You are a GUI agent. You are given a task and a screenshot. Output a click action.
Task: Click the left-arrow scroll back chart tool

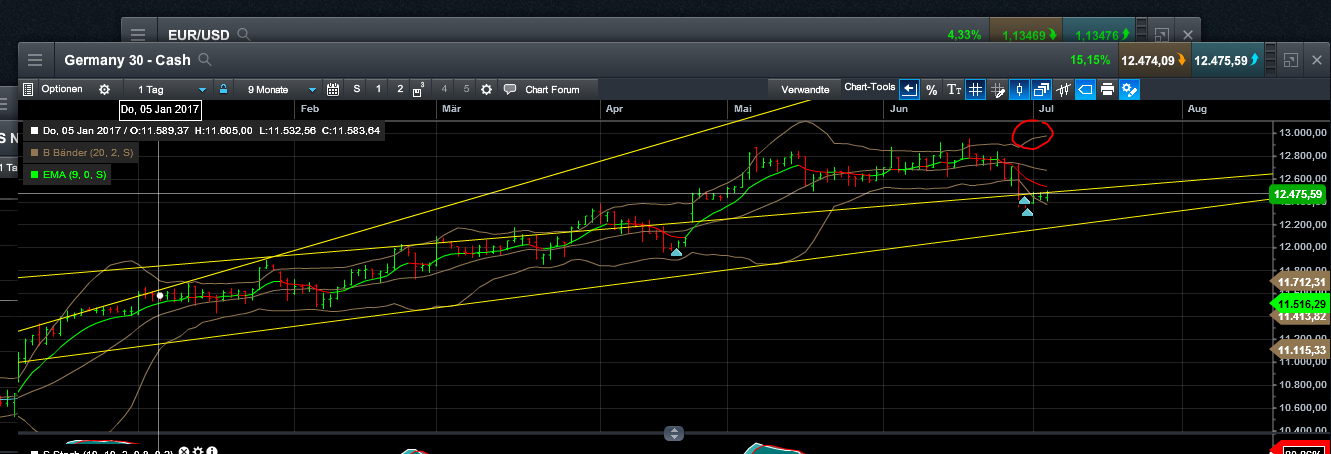pos(909,89)
